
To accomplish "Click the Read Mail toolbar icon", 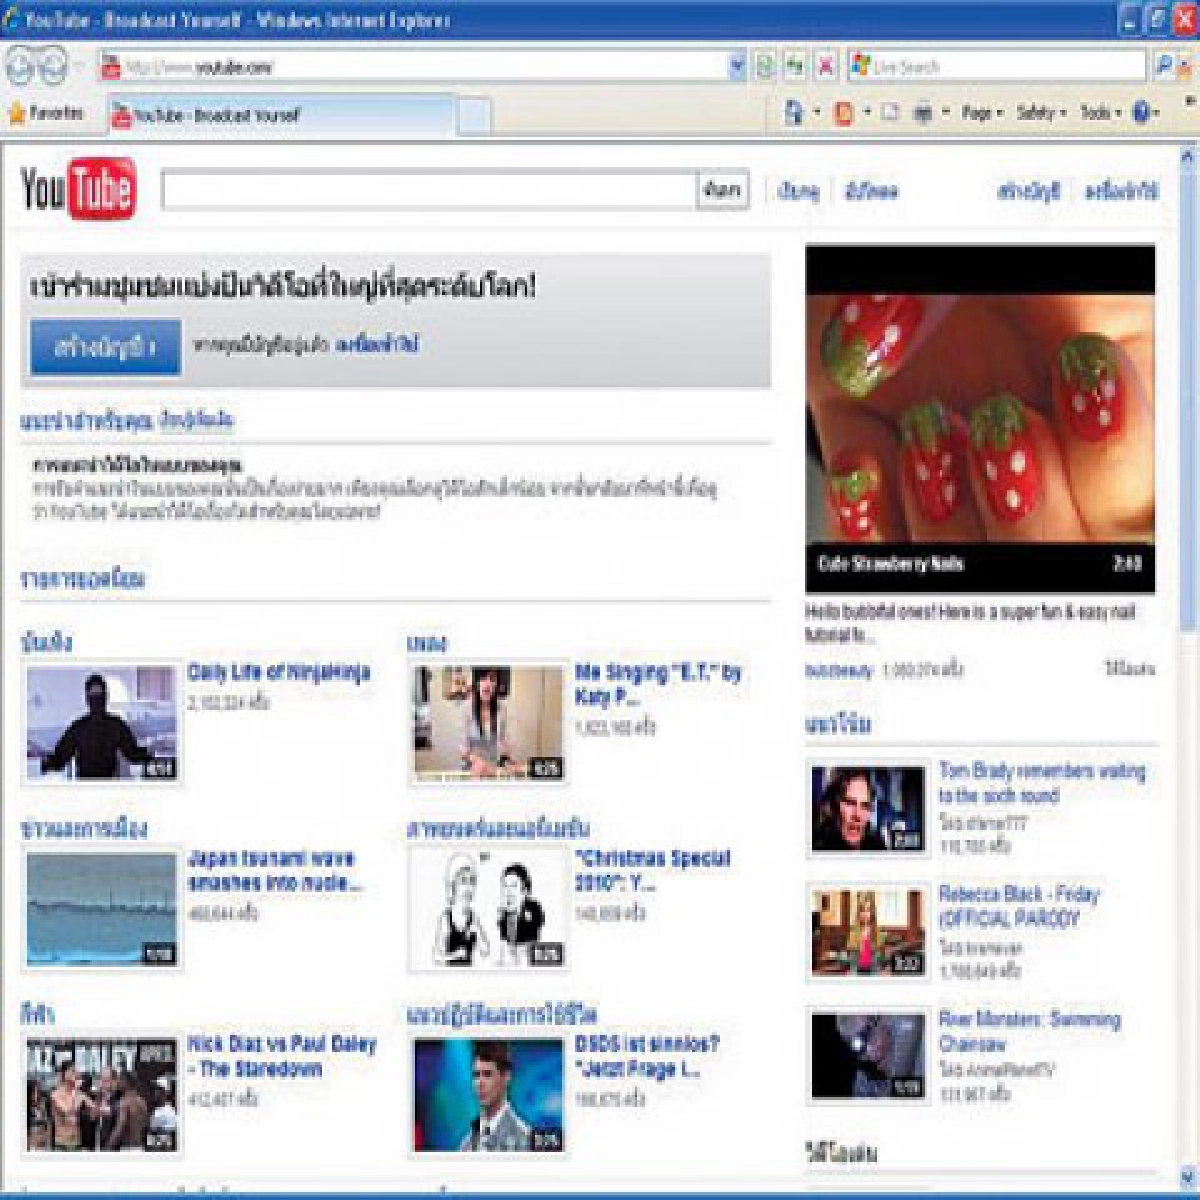I will (890, 113).
